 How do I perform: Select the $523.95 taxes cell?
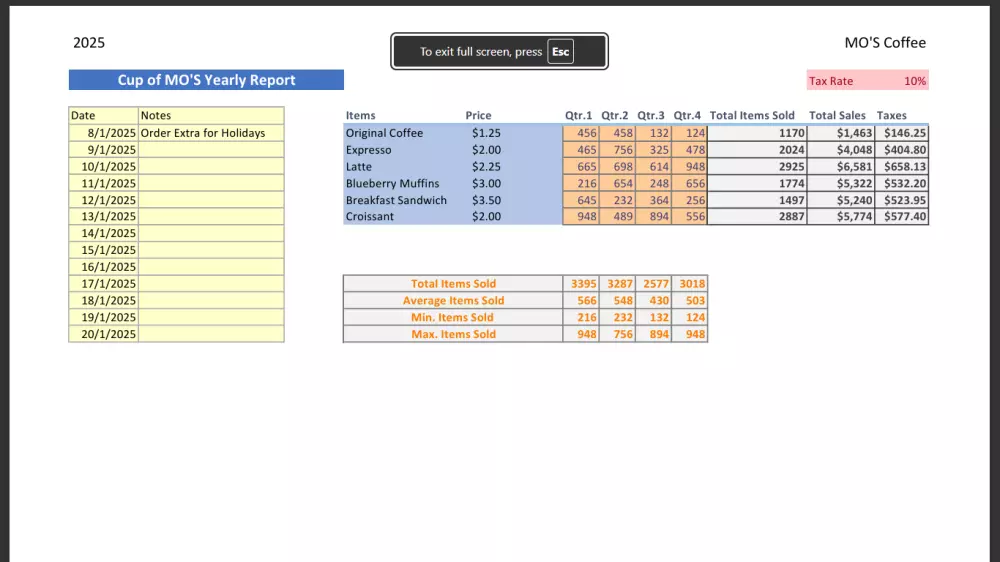tap(901, 200)
